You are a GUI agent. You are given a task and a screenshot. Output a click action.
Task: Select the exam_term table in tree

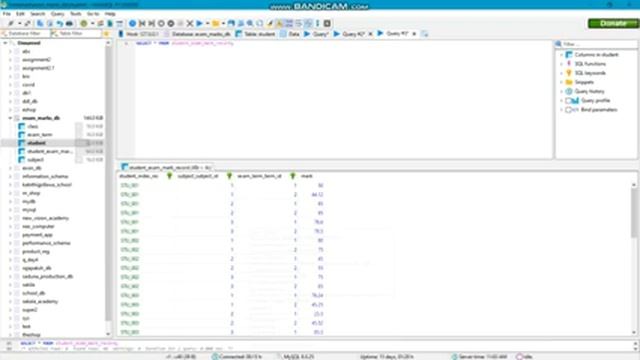(40, 135)
